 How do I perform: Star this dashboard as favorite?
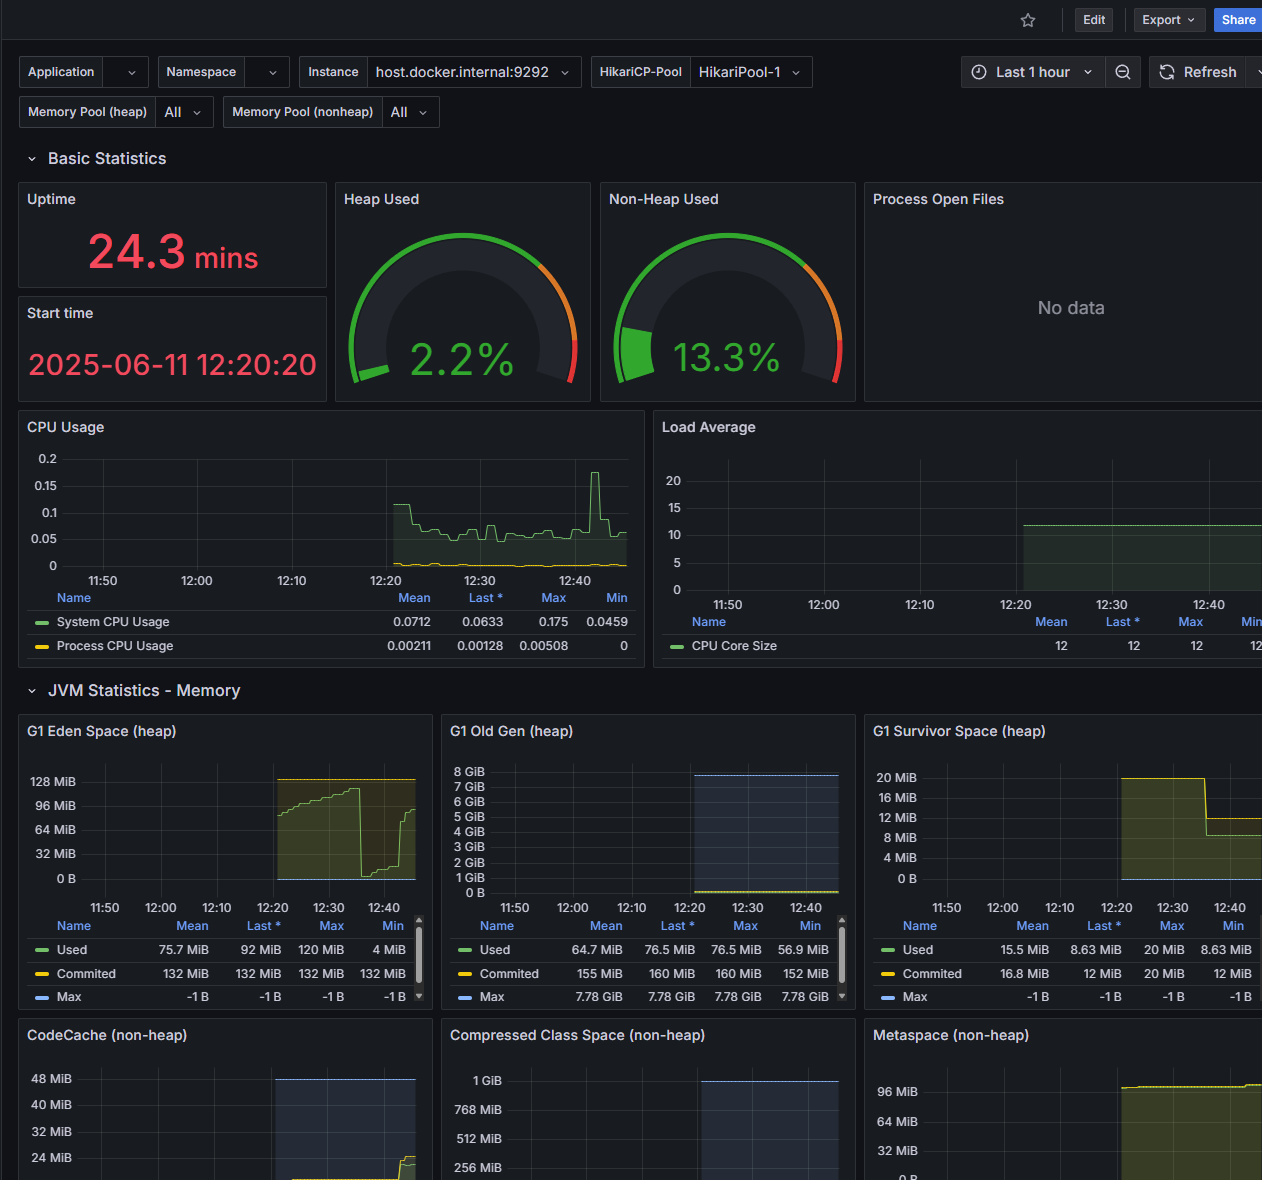1028,20
